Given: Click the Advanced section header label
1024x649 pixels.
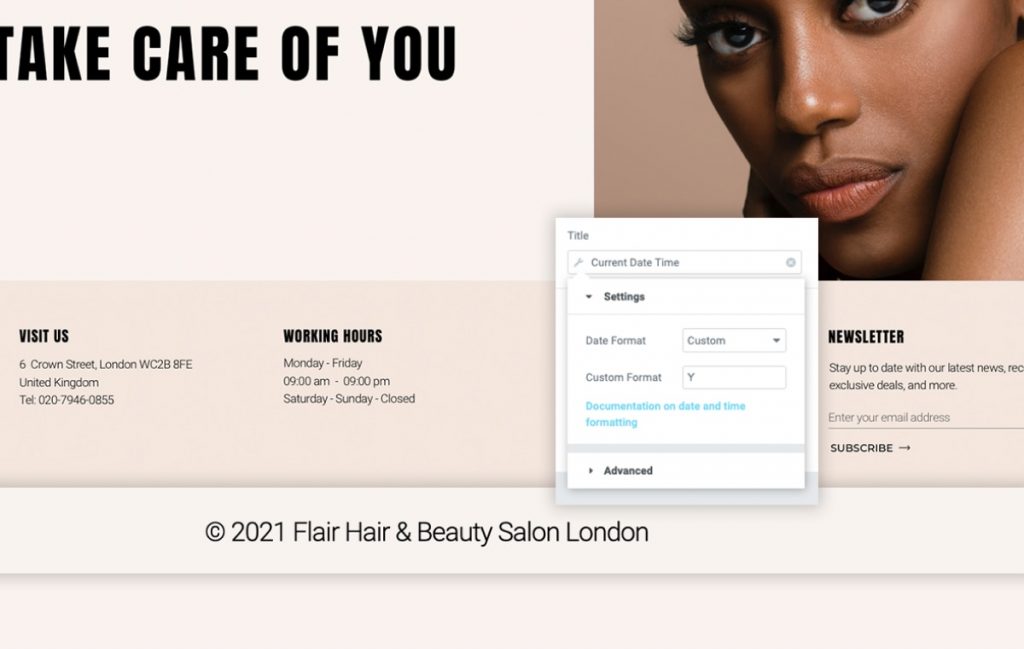Looking at the screenshot, I should tap(628, 471).
